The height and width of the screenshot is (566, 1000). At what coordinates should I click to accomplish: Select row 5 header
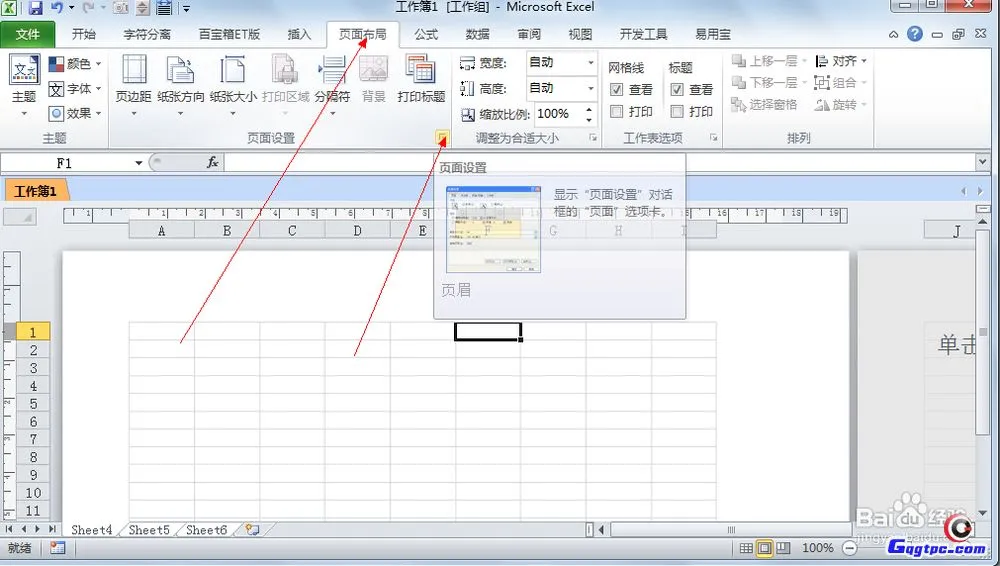coord(33,404)
